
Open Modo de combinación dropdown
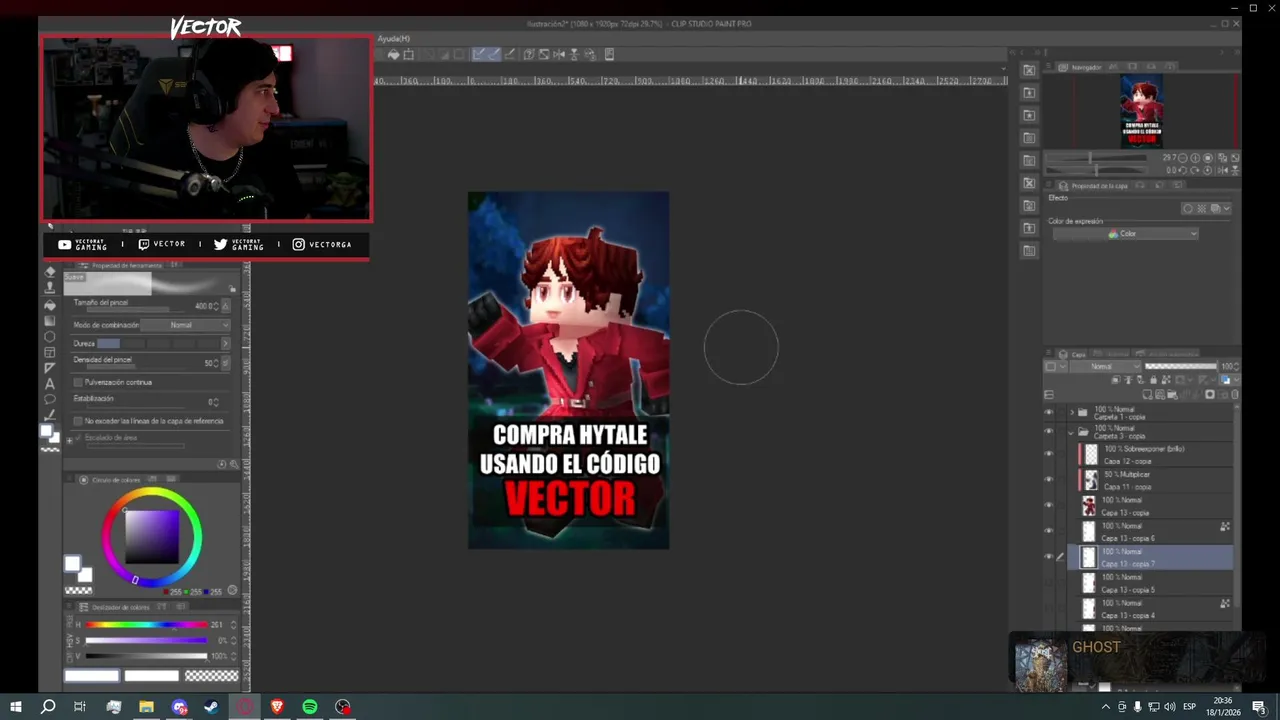(185, 325)
